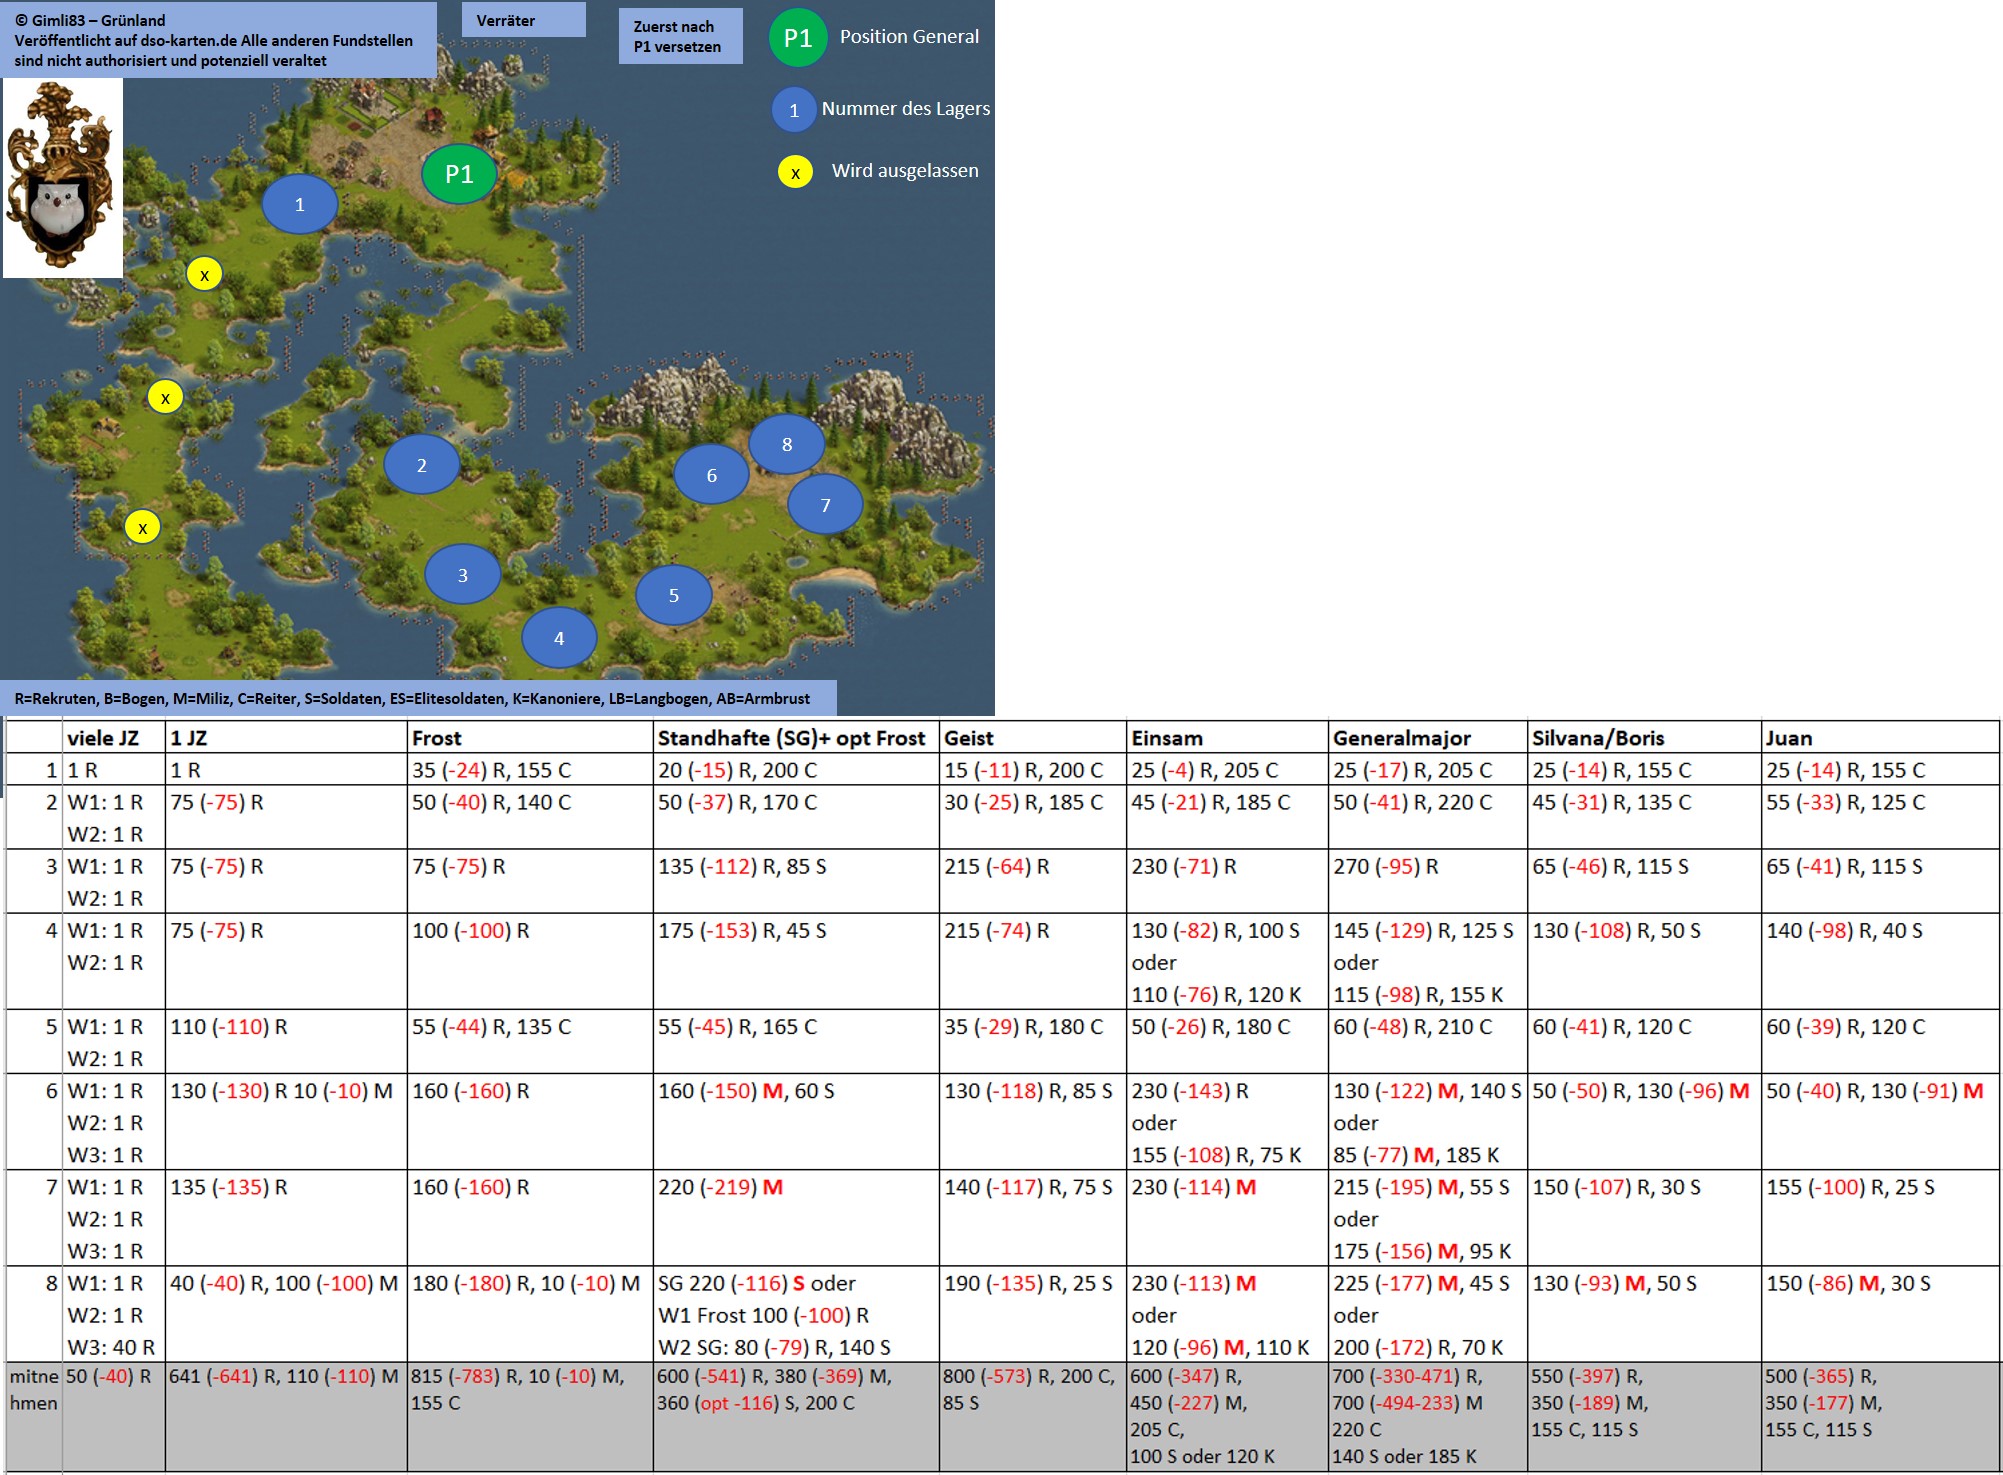Viewport: 2003px width, 1475px height.
Task: Click the yellow x marker nearest camp 1
Action: click(x=204, y=274)
